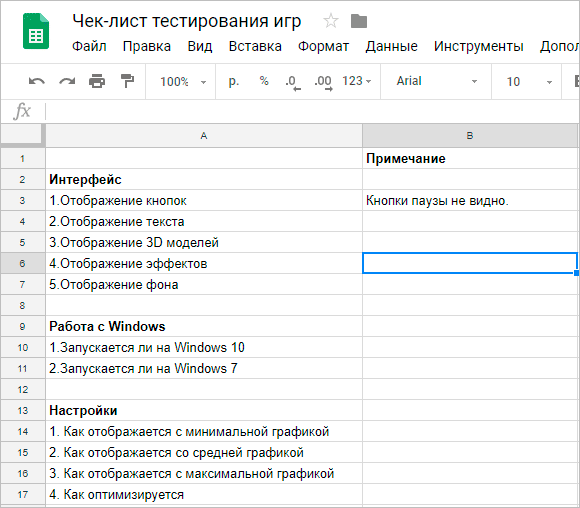The image size is (580, 508).
Task: Open the move-to-folder icon
Action: tap(359, 21)
